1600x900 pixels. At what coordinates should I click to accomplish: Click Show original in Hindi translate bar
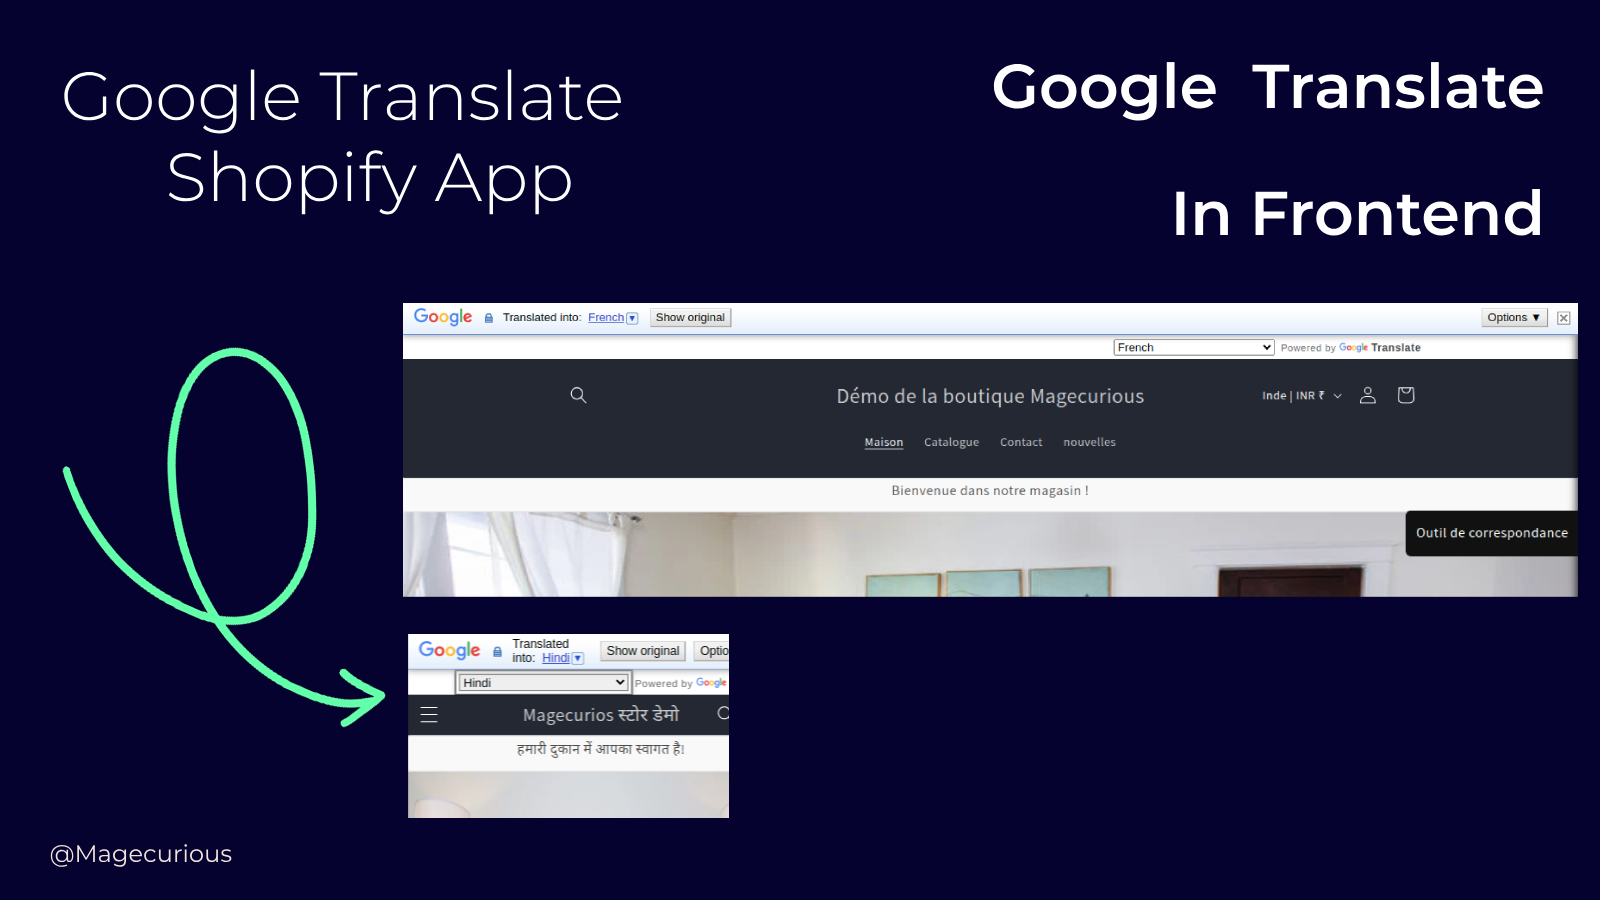pyautogui.click(x=643, y=651)
